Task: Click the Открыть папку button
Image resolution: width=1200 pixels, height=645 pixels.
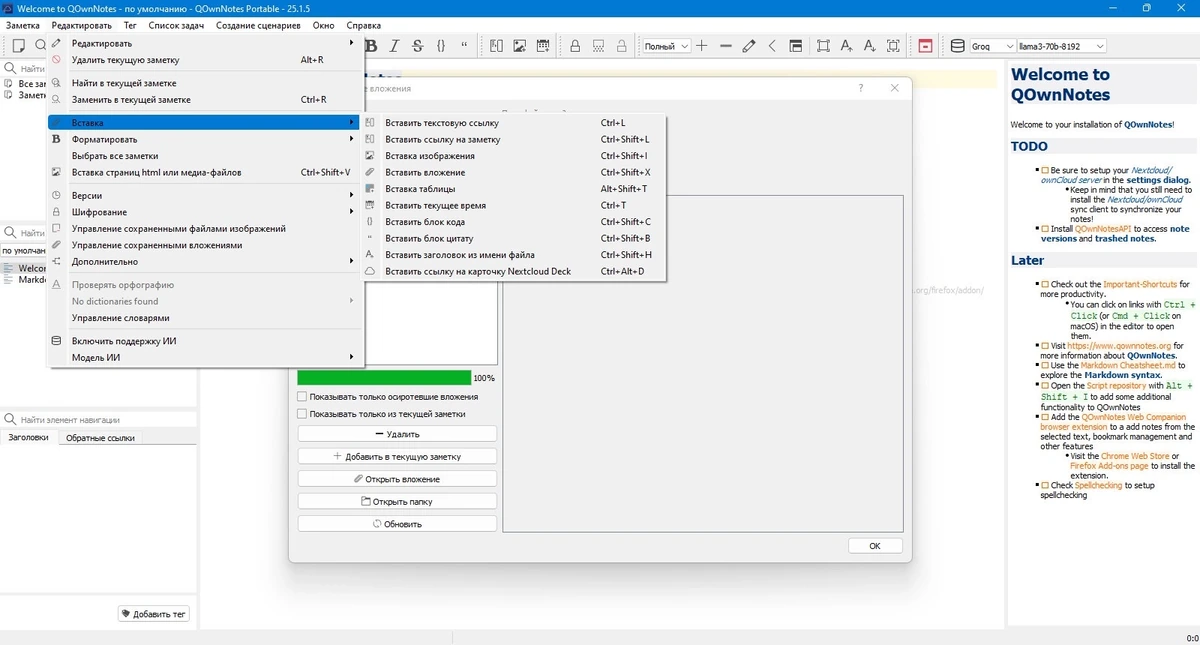Action: click(397, 501)
